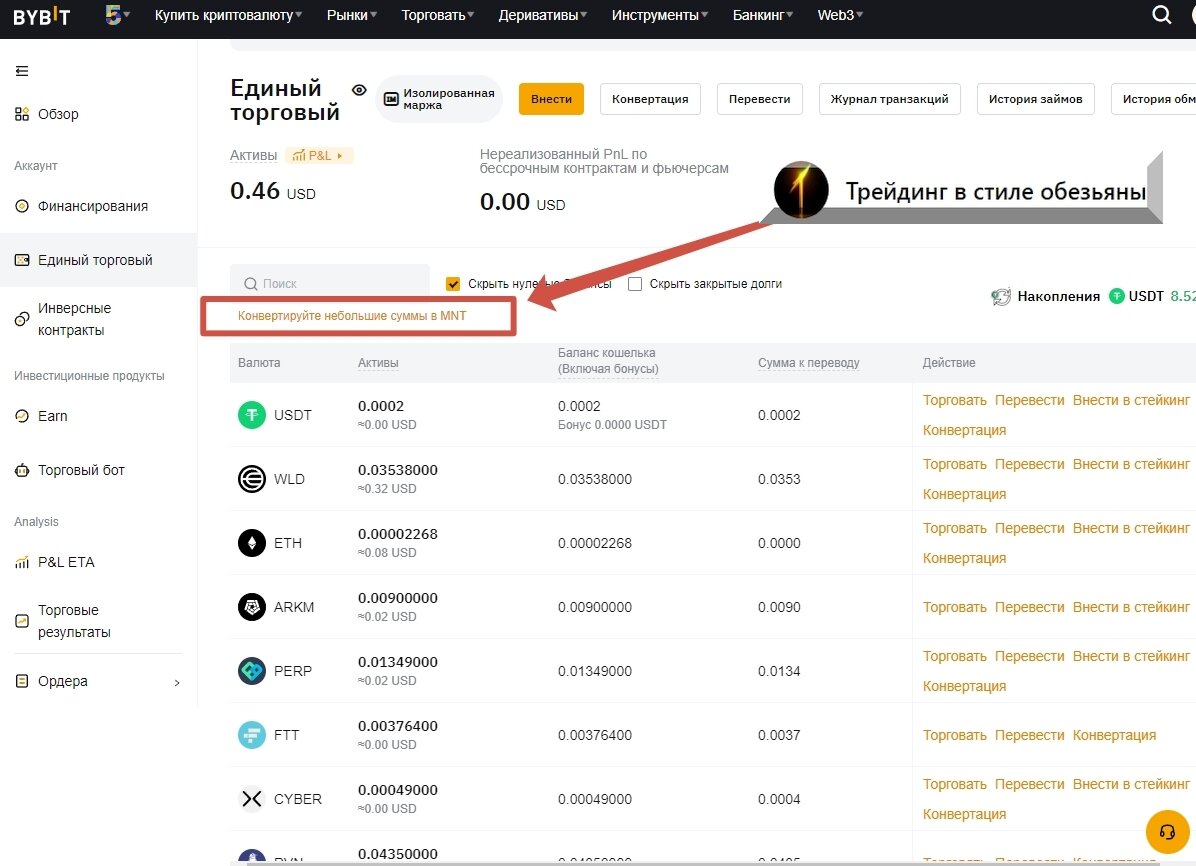
Task: Expand Купить криптовалюту menu
Action: [x=228, y=15]
